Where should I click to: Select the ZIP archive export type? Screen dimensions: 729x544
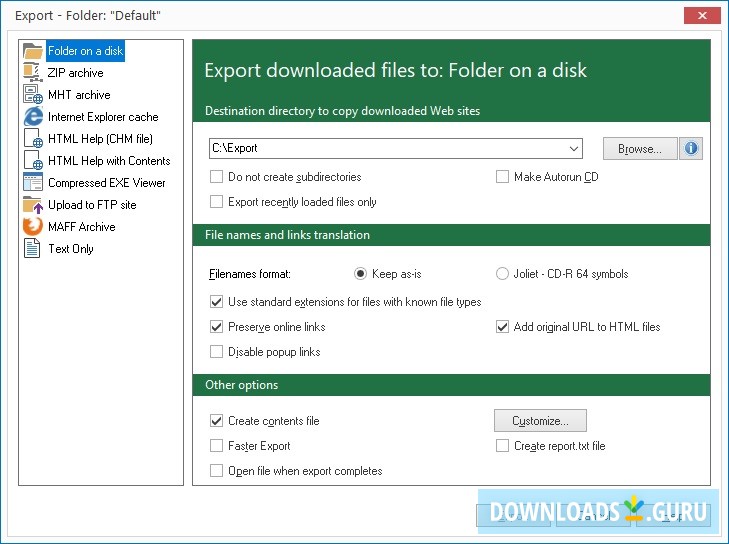(x=75, y=73)
